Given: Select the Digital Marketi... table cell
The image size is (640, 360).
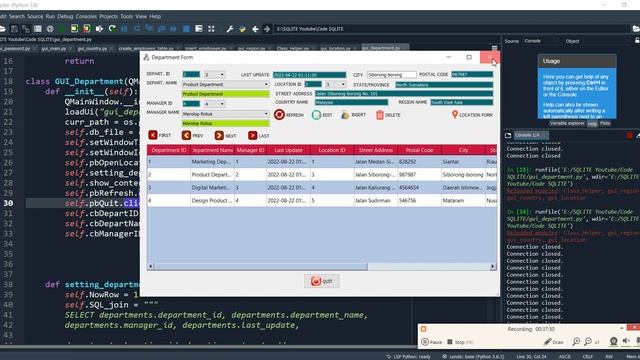Looking at the screenshot, I should point(212,187).
